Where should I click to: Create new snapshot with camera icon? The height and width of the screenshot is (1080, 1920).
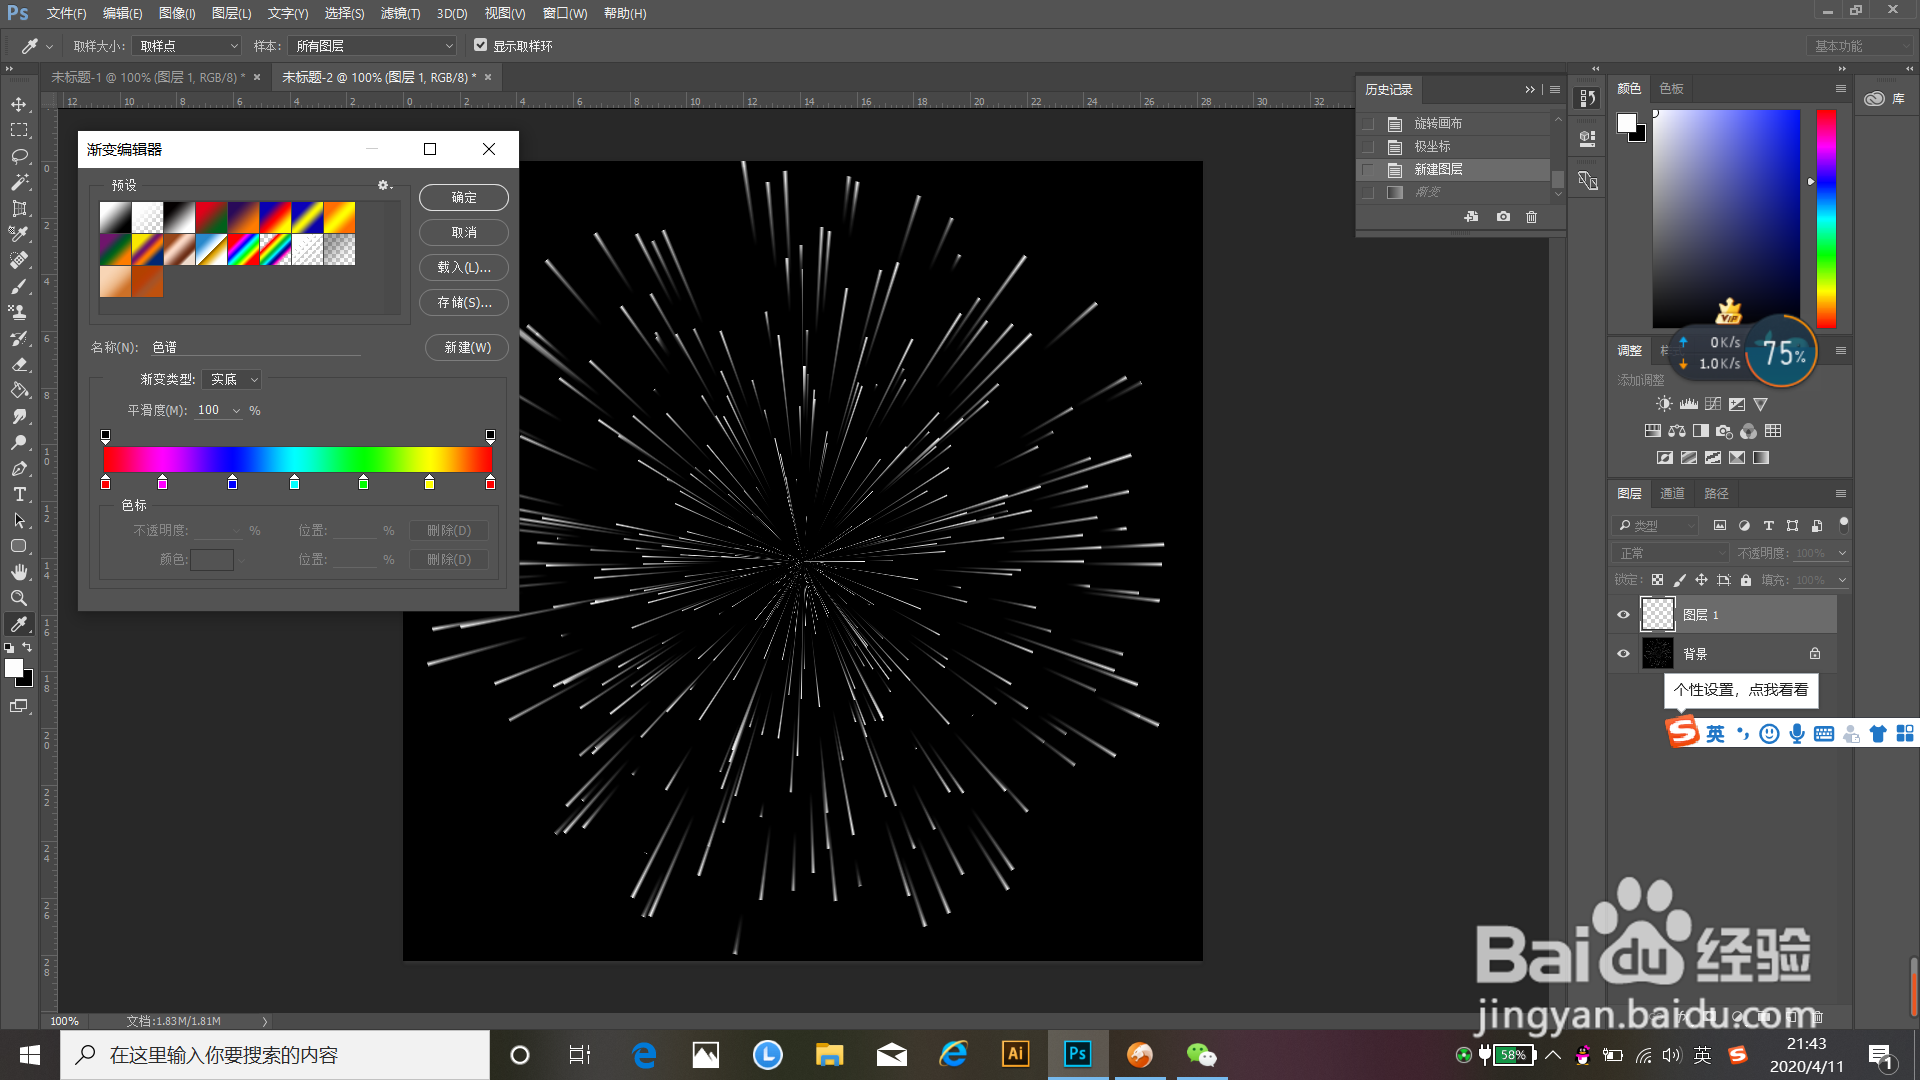pyautogui.click(x=1503, y=217)
